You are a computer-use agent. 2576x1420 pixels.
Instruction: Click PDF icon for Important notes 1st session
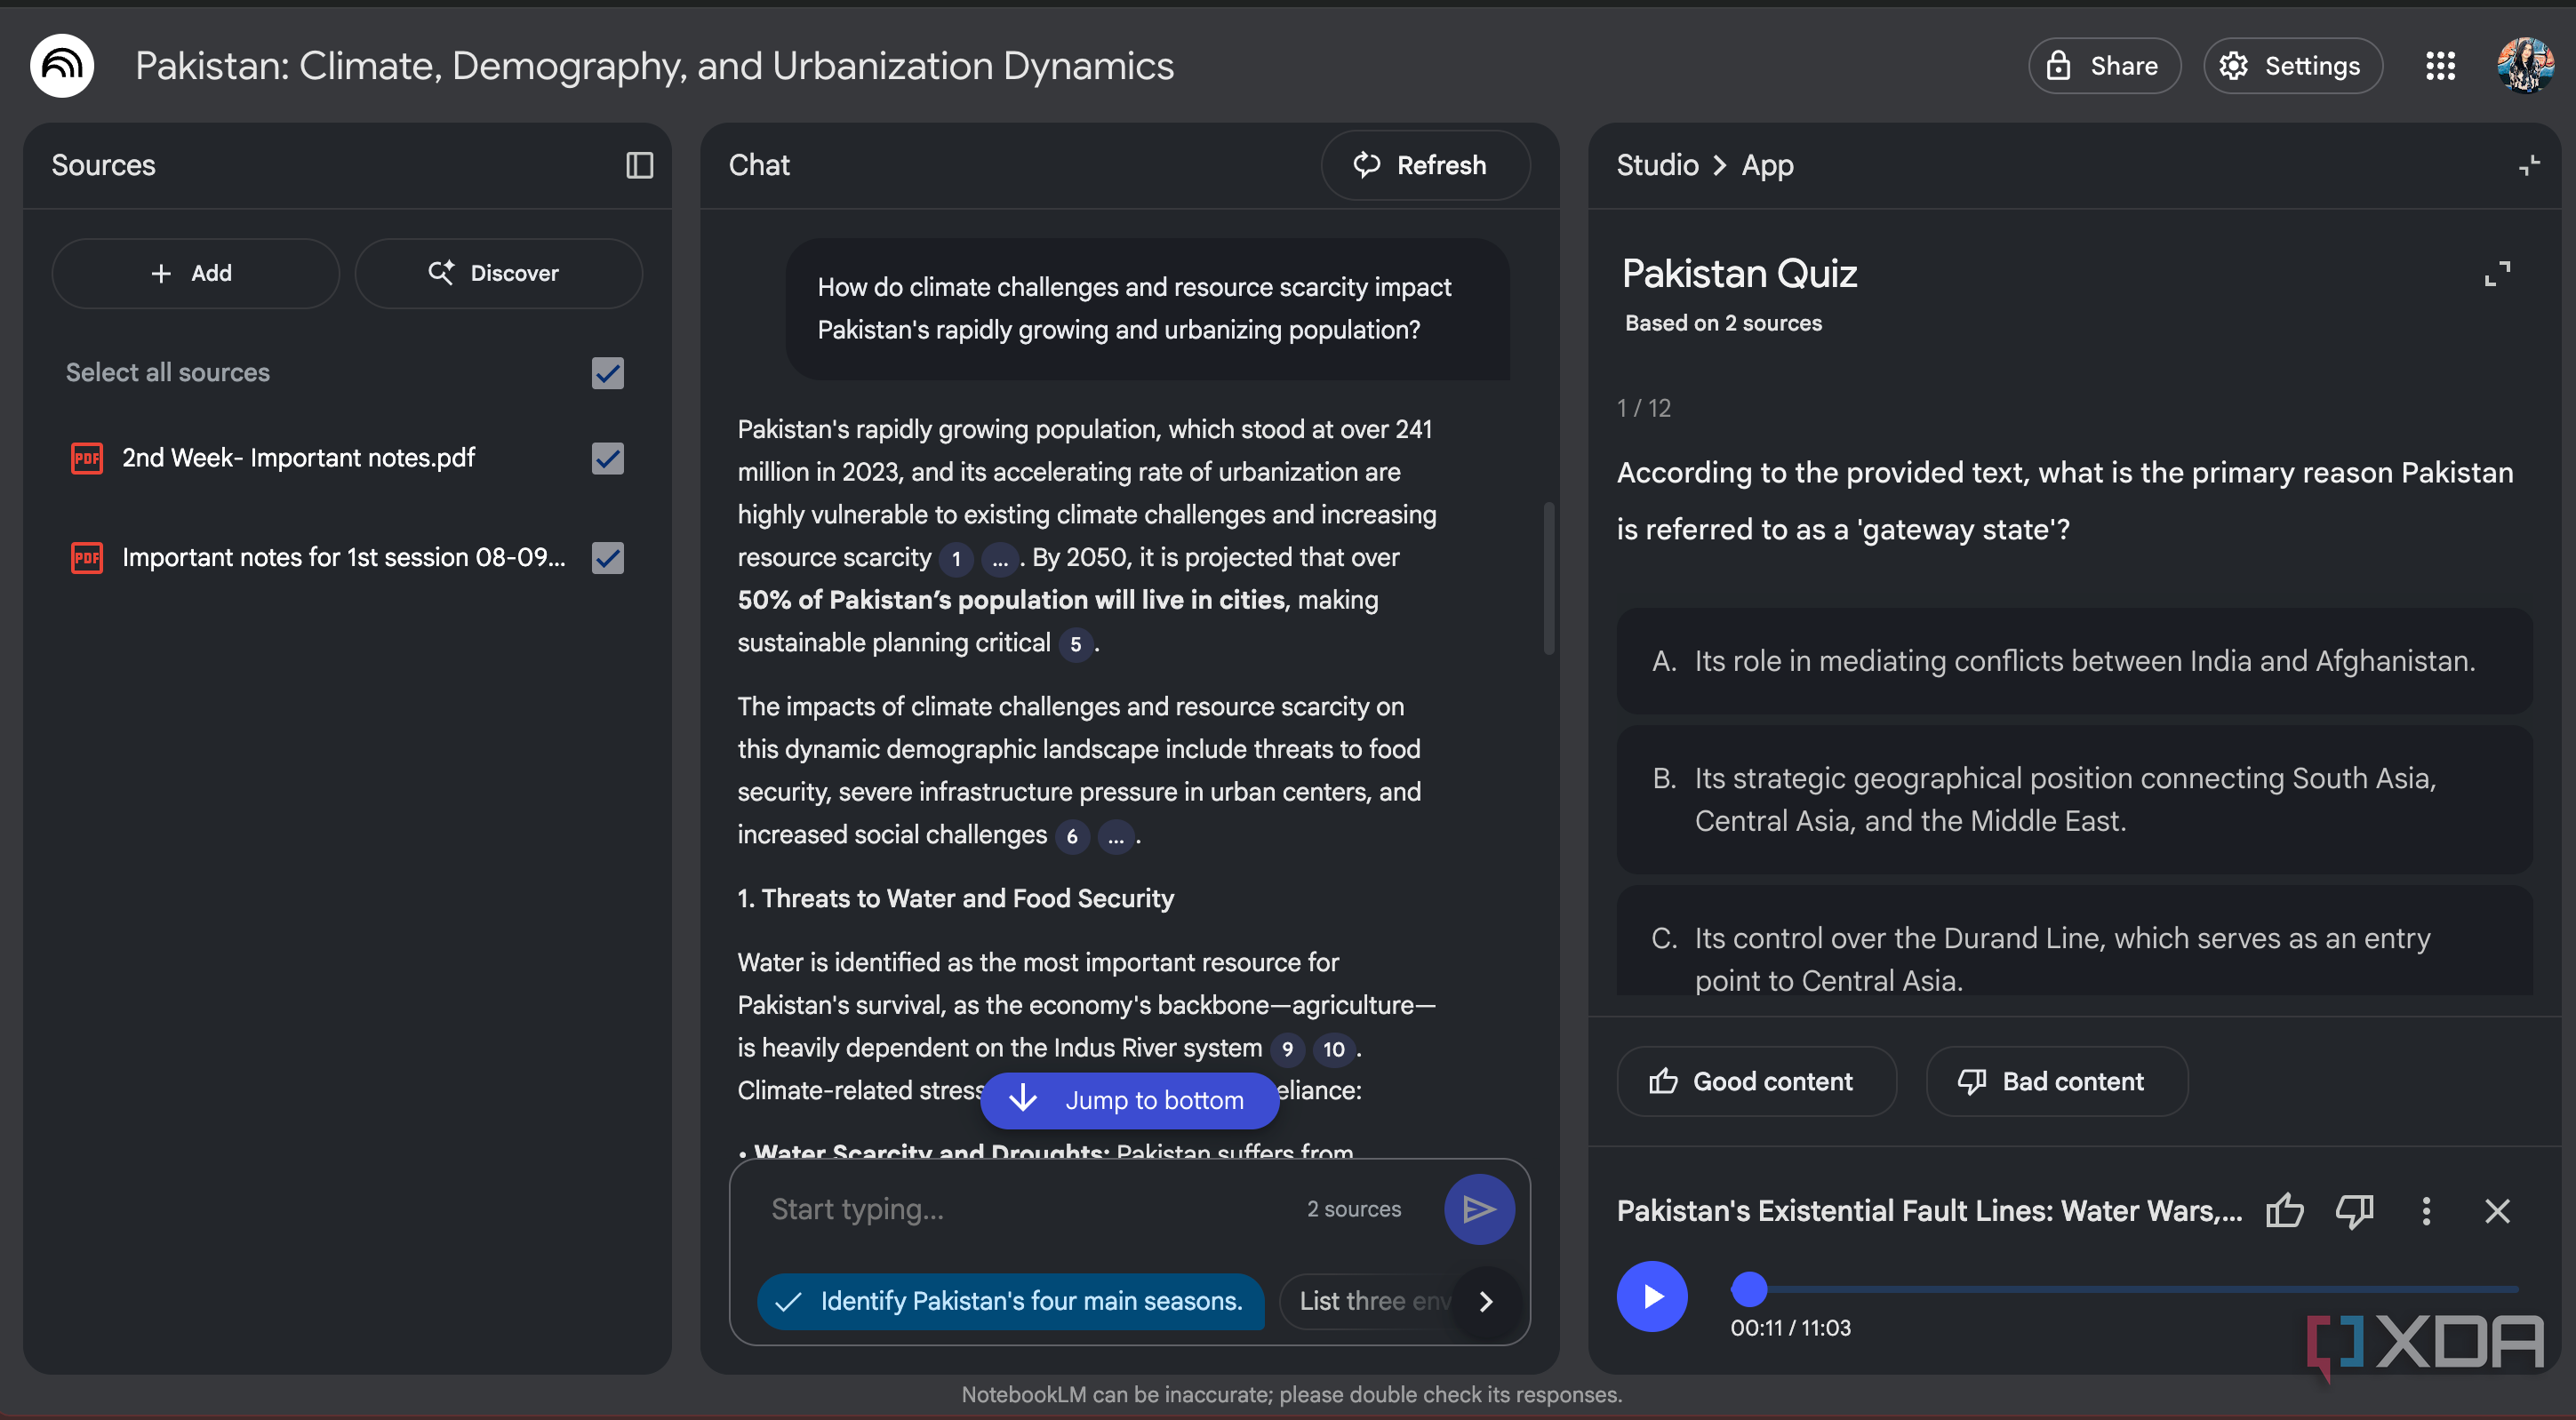[x=87, y=557]
